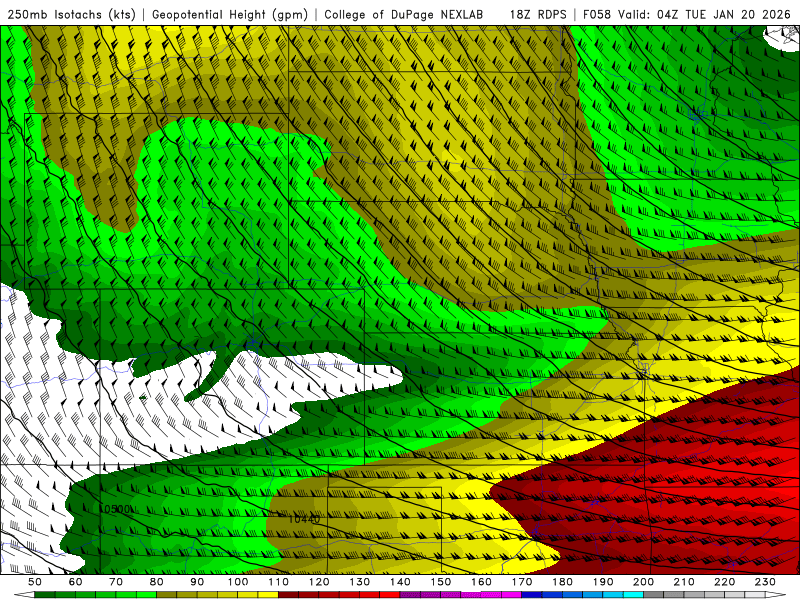Click the 160 value on the legend
Screen dimensions: 800x600
point(482,582)
